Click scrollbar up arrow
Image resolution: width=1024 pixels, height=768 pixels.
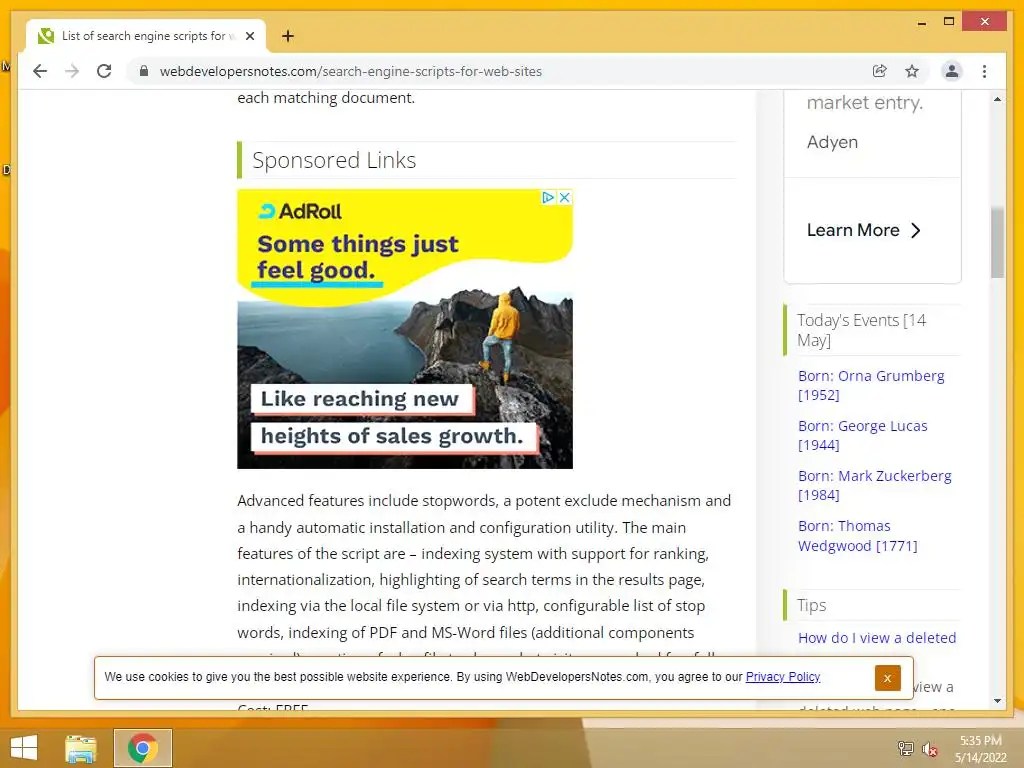(x=997, y=99)
